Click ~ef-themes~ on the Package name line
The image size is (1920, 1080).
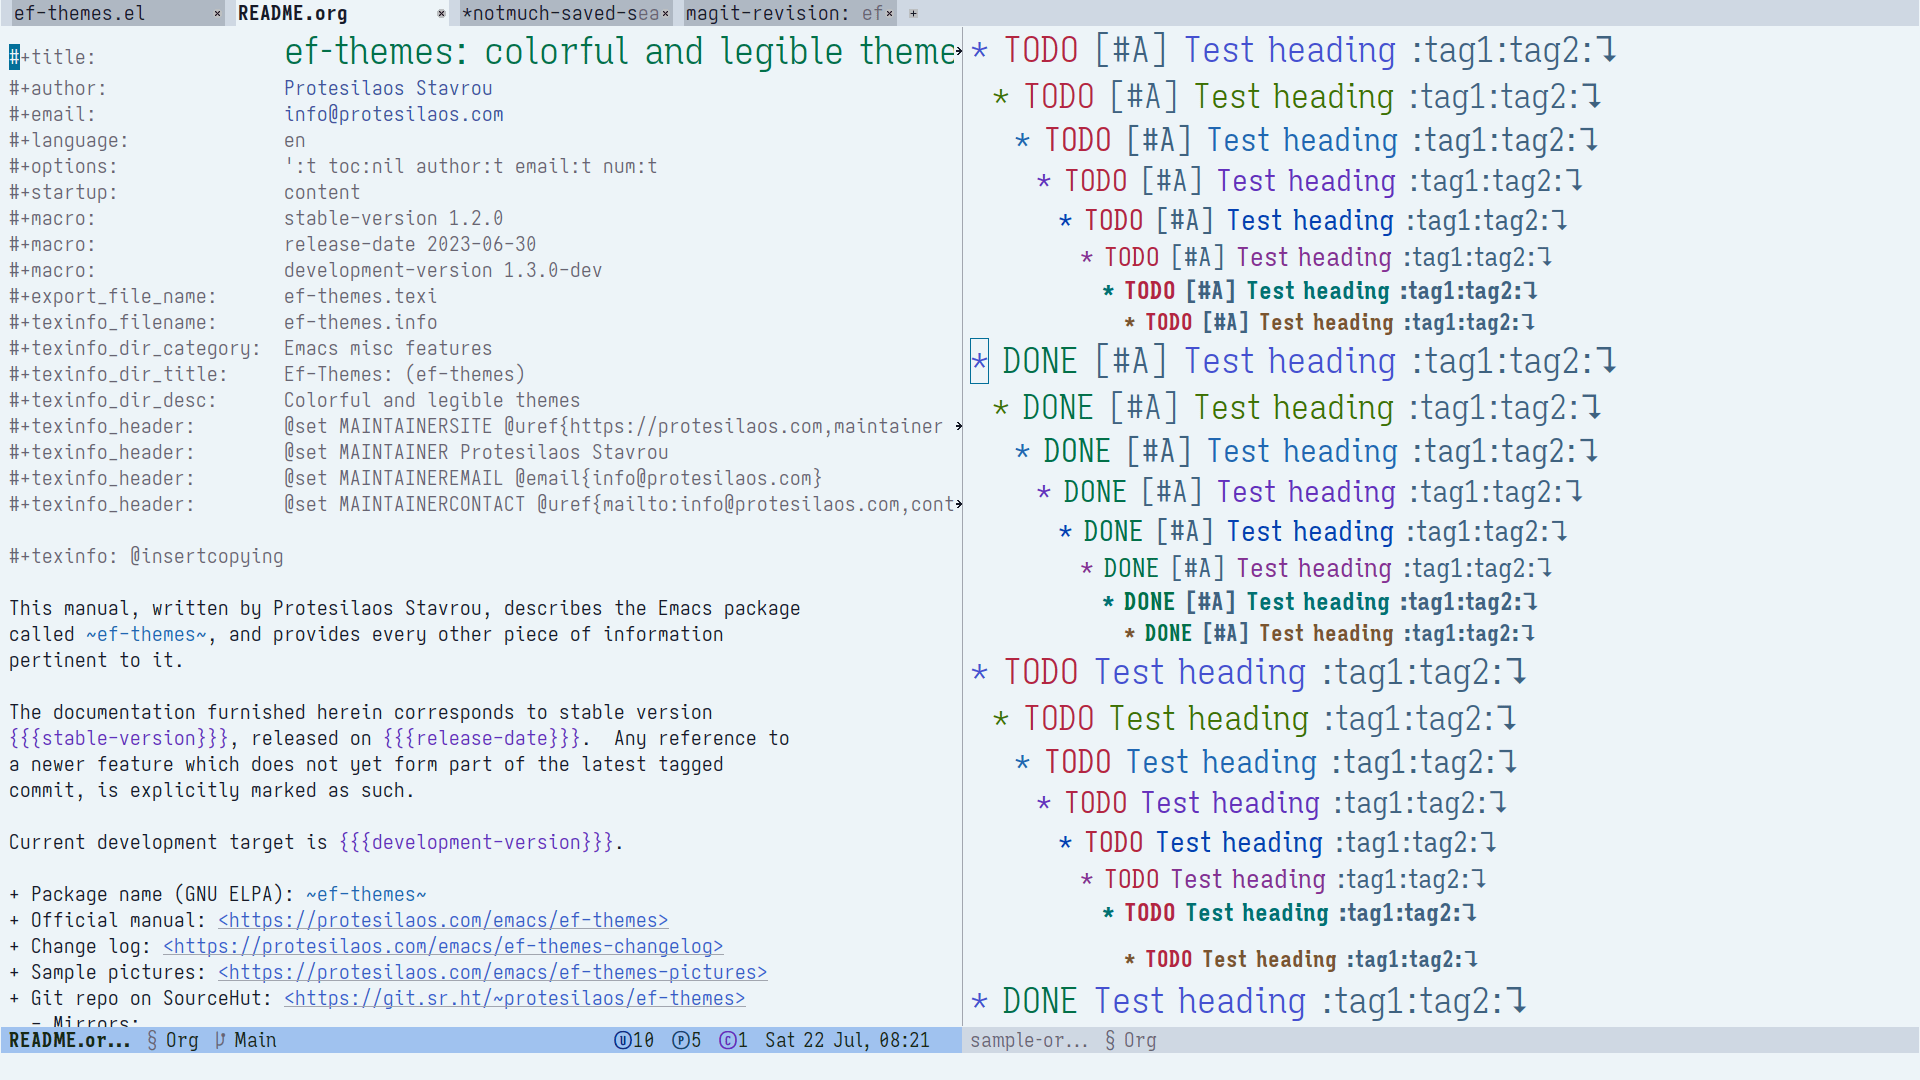point(366,894)
